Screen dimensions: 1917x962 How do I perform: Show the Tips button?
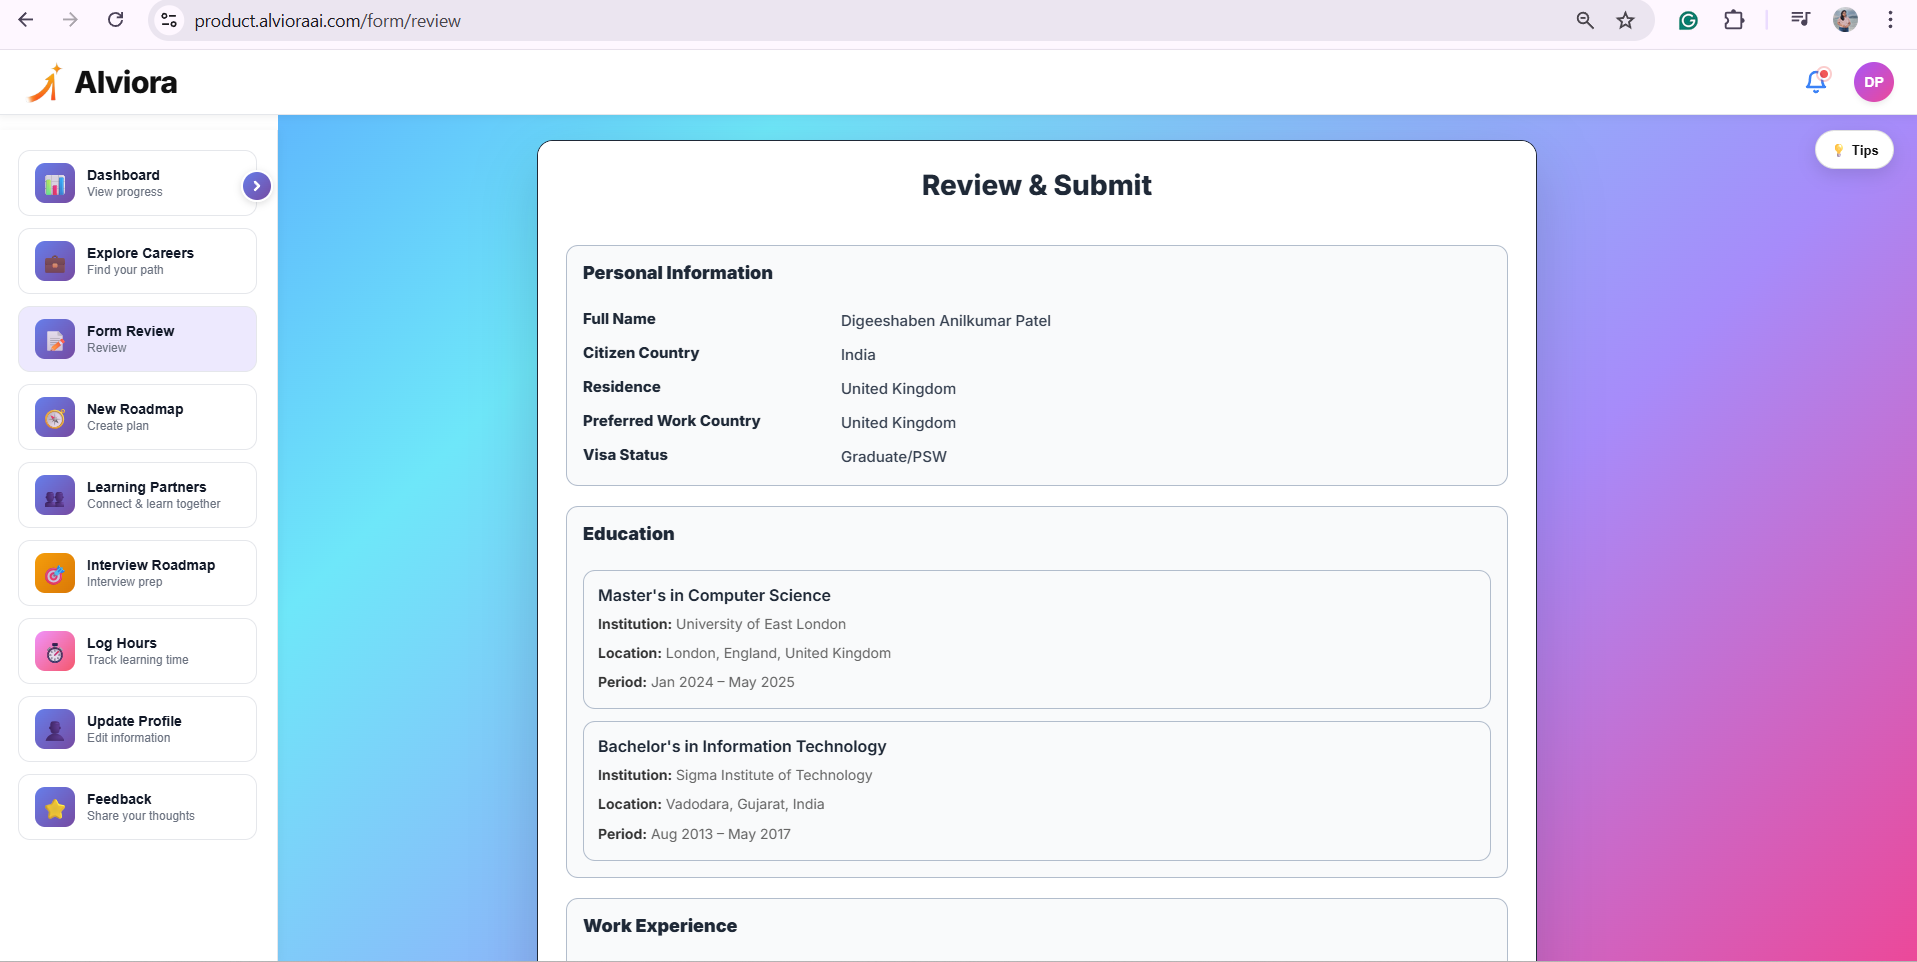pyautogui.click(x=1854, y=150)
